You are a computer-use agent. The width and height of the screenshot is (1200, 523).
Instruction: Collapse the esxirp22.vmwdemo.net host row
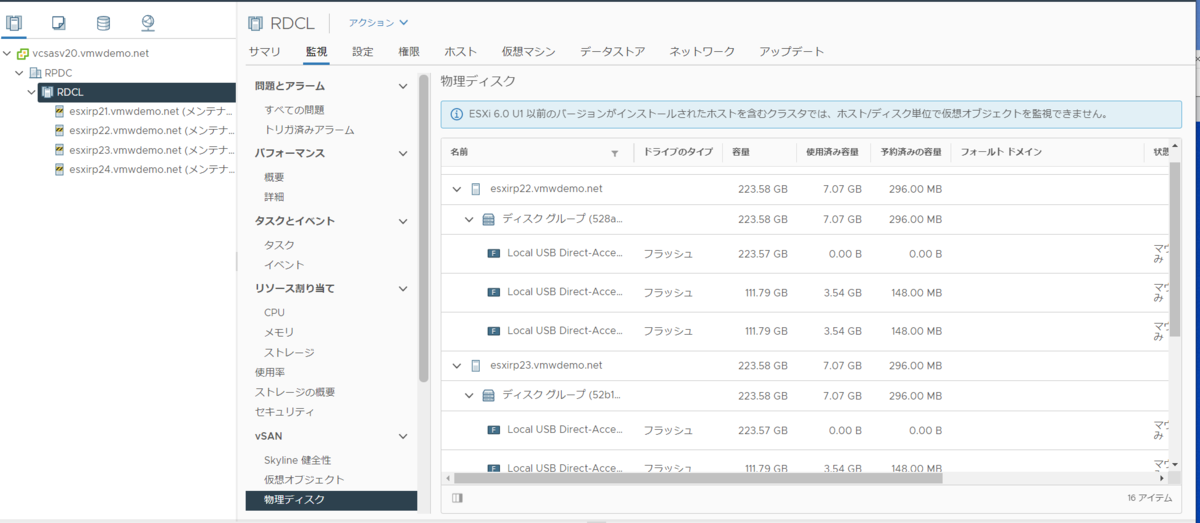tap(457, 189)
